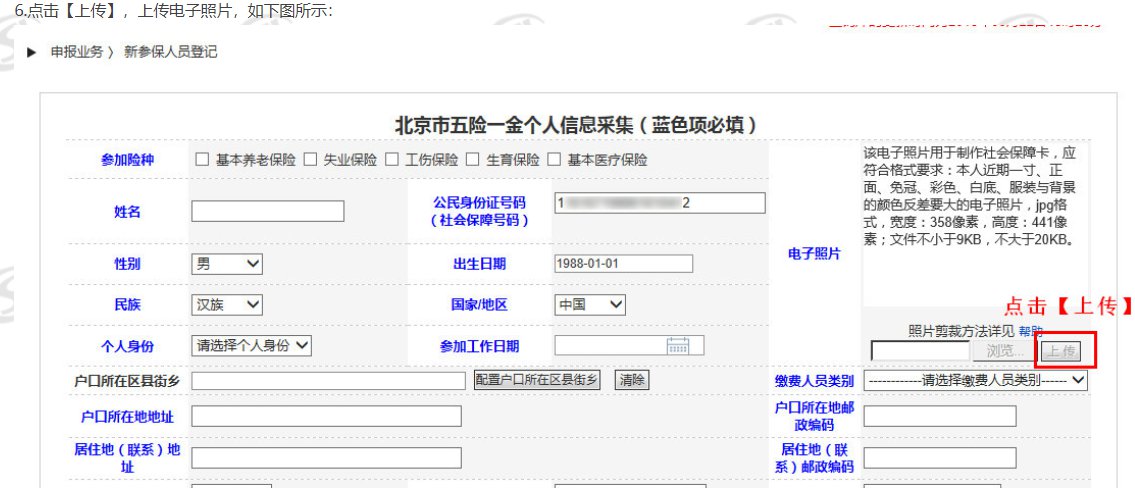Click the 电子照片 label
Screen dimensions: 1135x489
coord(814,255)
